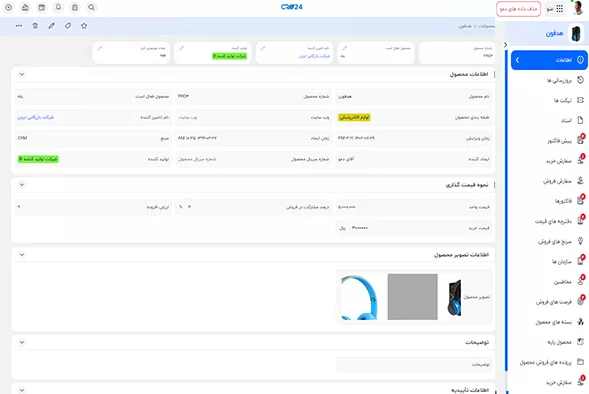Click the CRM24 logo at the top
The image size is (589, 394).
[291, 7]
